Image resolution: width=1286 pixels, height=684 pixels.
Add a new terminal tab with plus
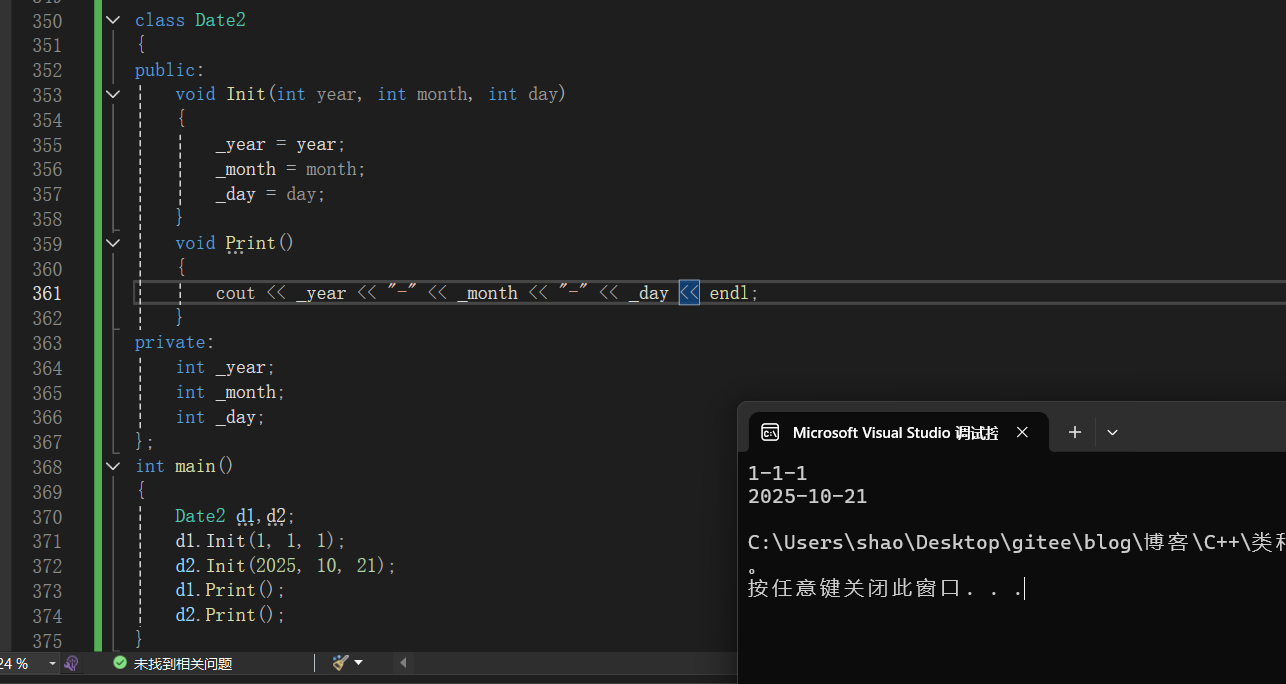click(1075, 432)
